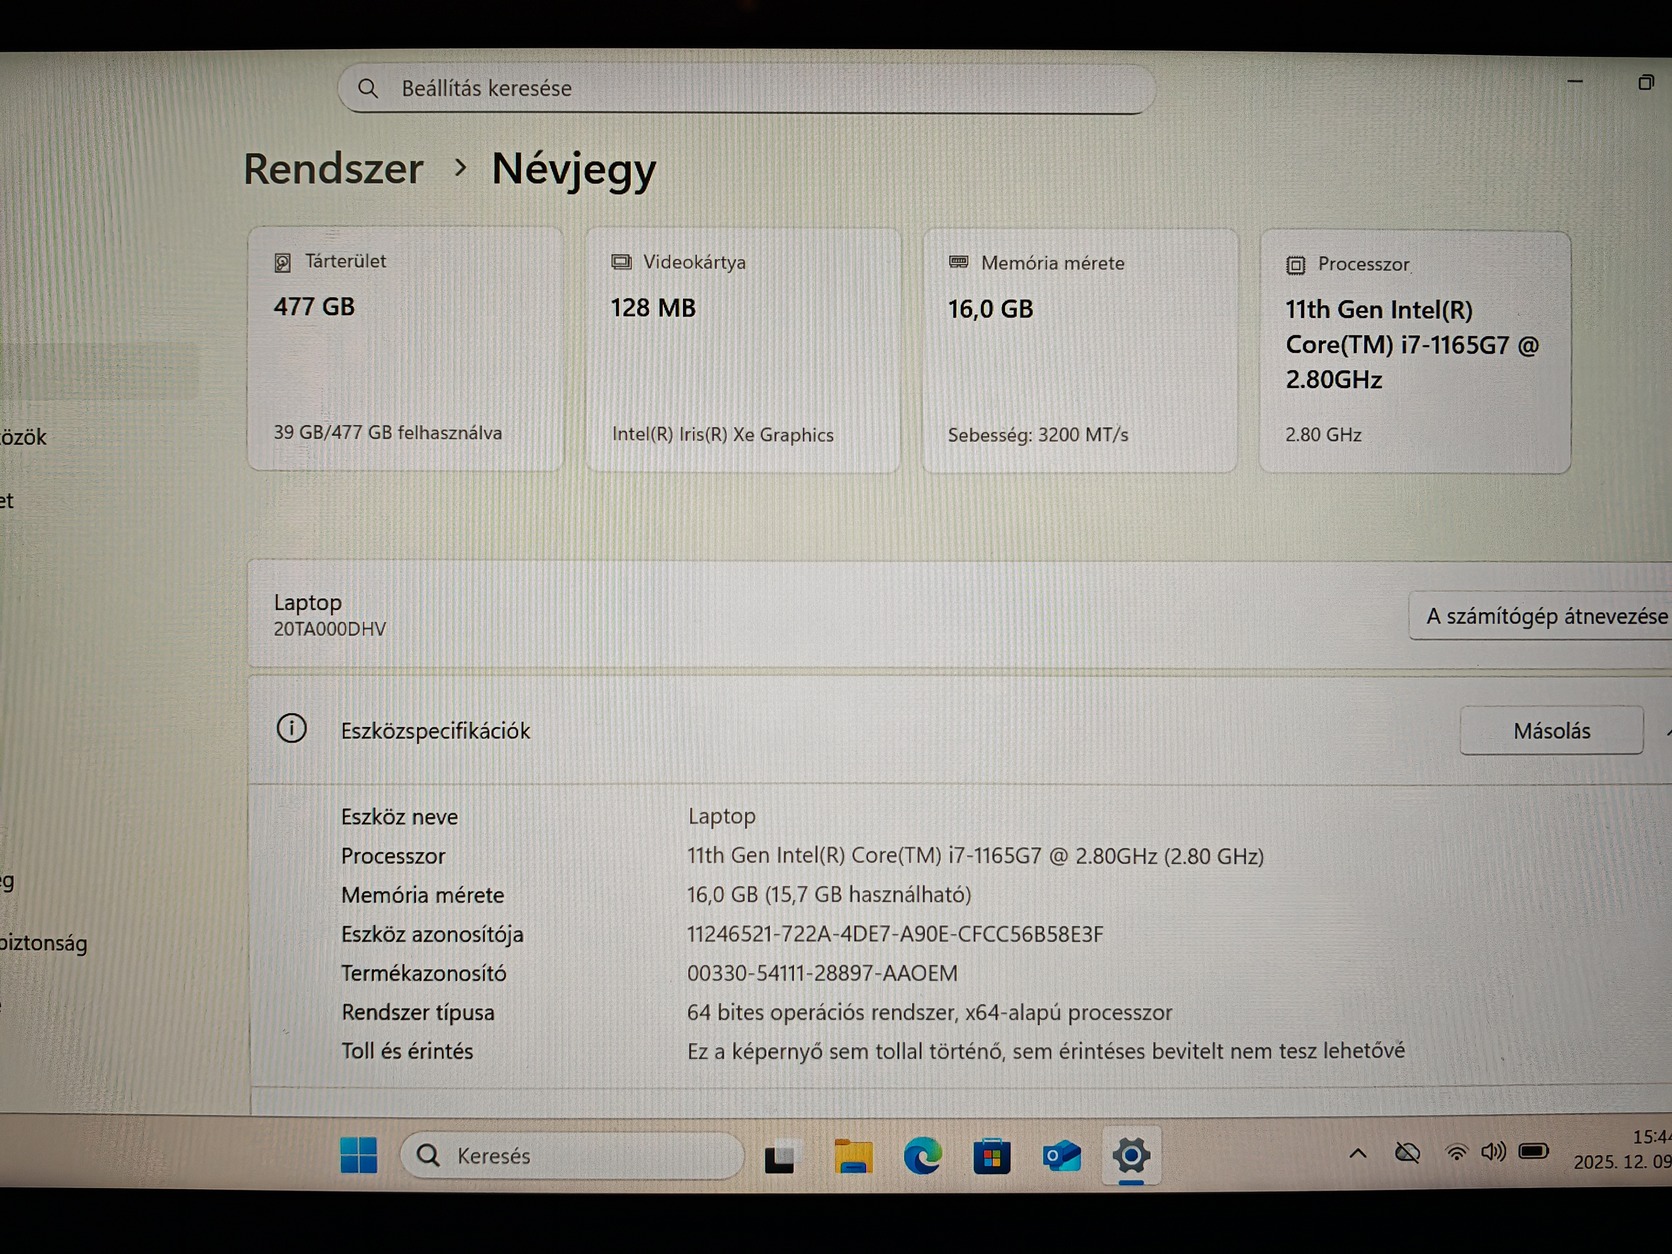The height and width of the screenshot is (1254, 1672).
Task: Click the "128 MB" video memory value
Action: [653, 308]
